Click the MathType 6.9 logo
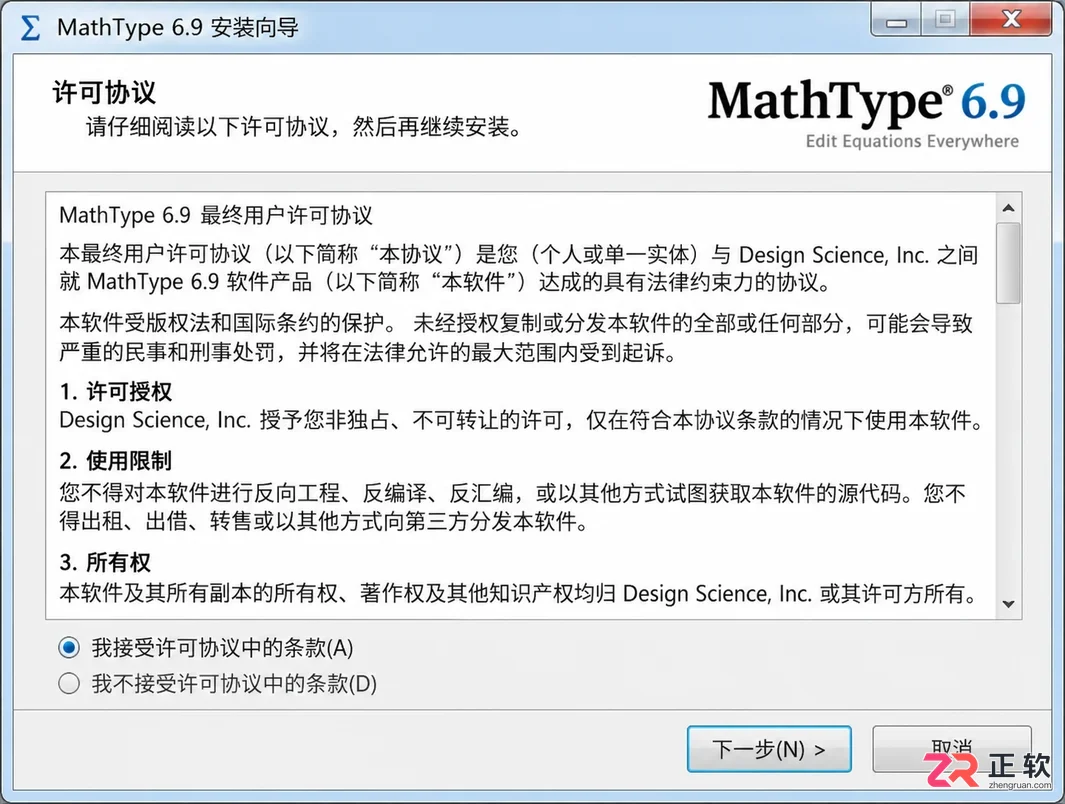This screenshot has width=1065, height=804. pyautogui.click(x=866, y=101)
